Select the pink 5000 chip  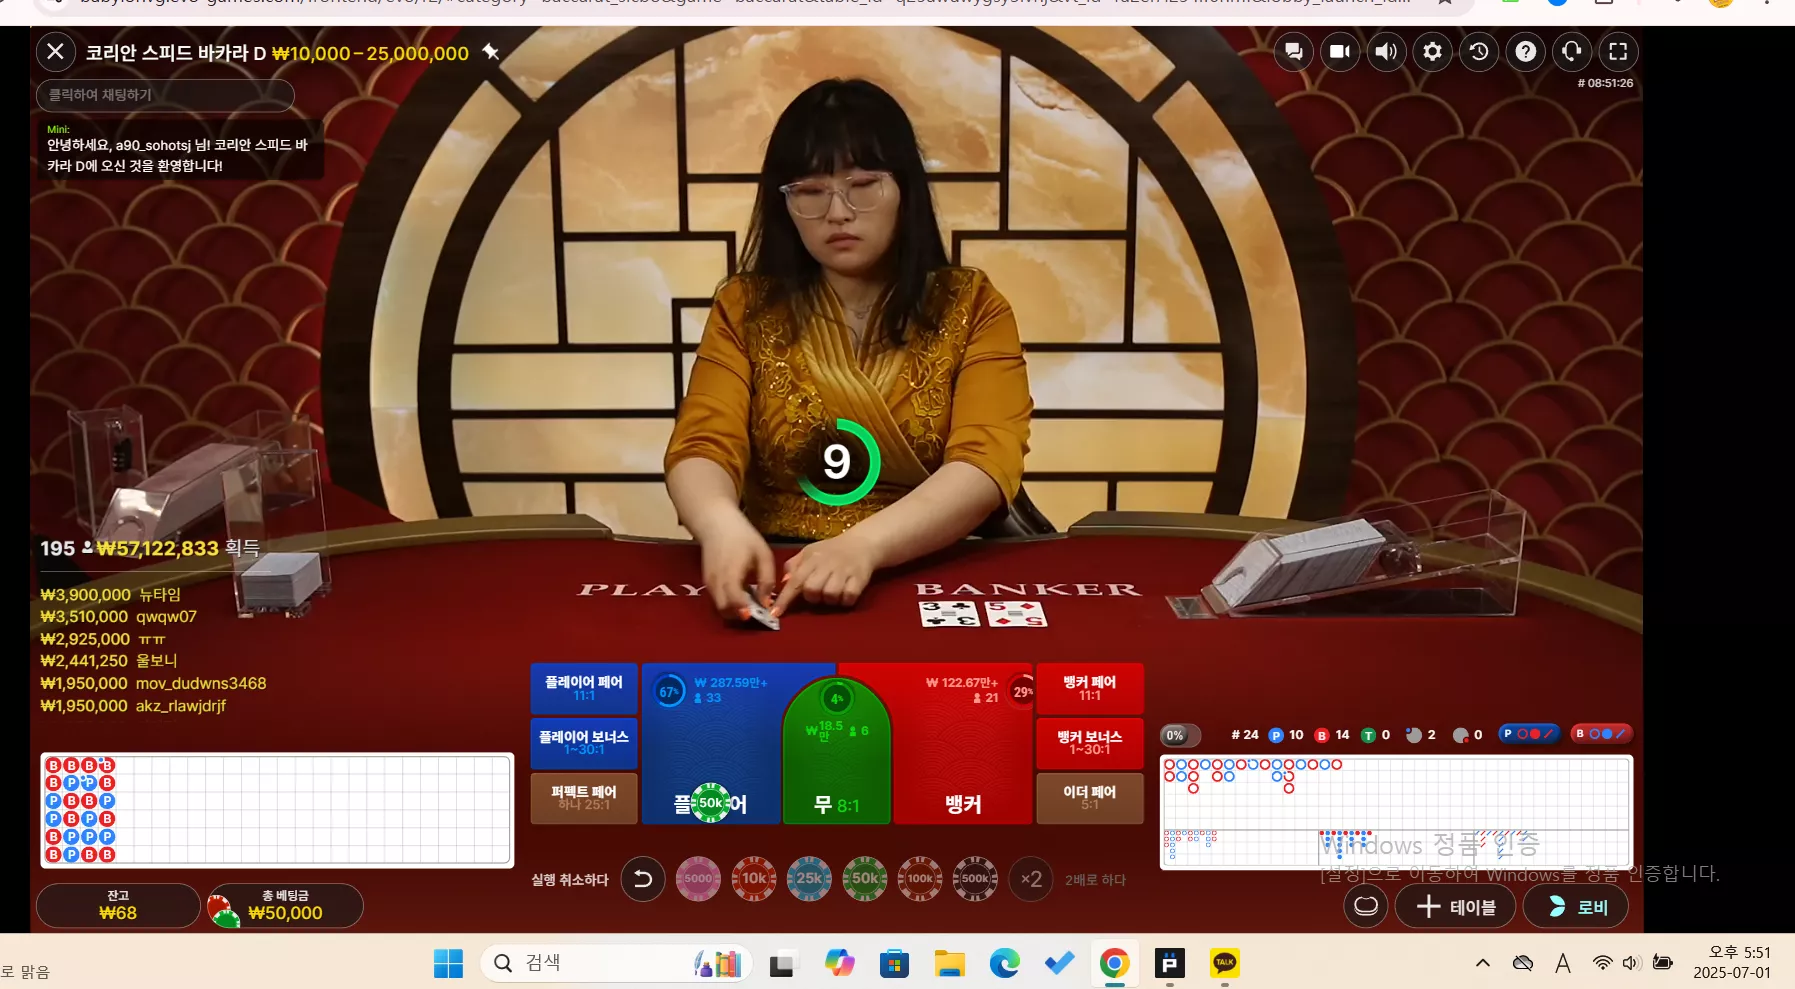[698, 879]
